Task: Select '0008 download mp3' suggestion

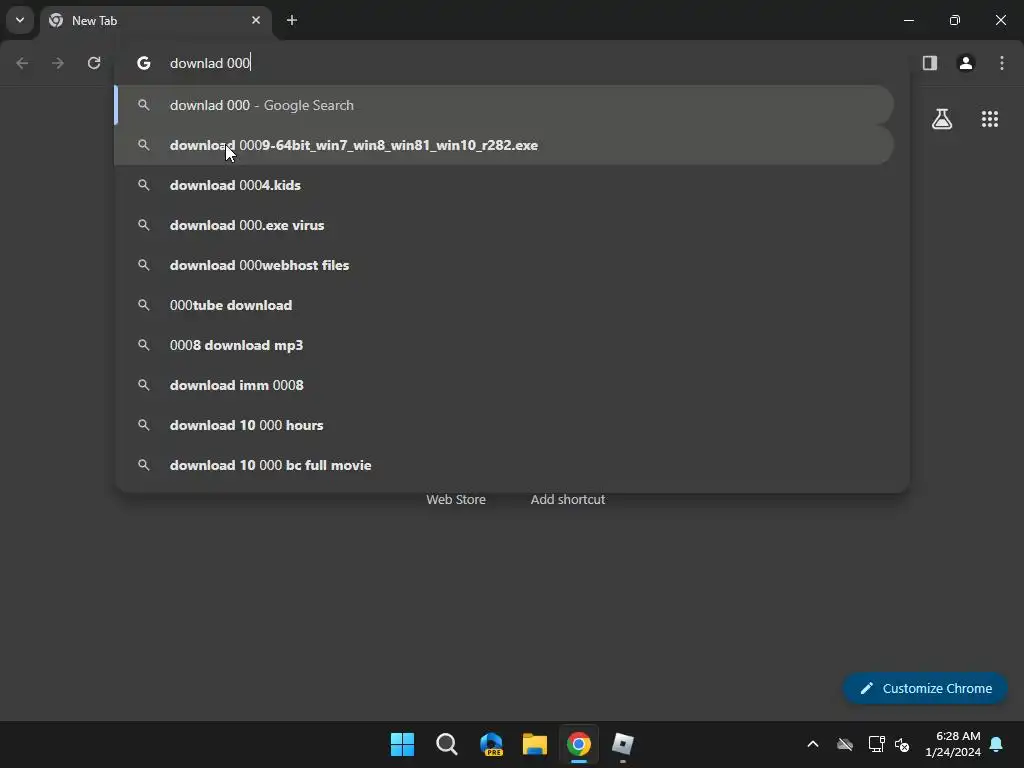Action: (504, 345)
